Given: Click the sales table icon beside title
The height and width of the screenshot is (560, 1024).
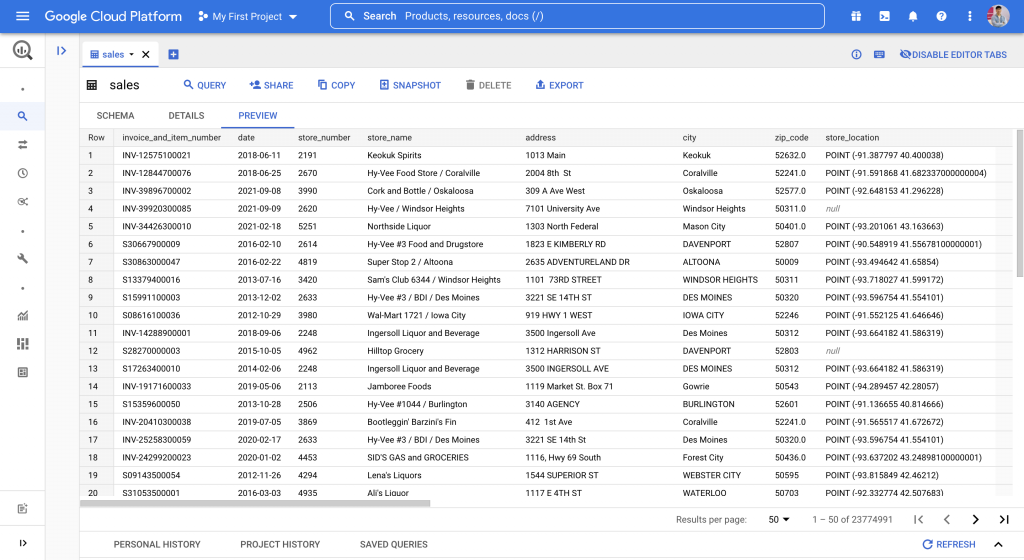Looking at the screenshot, I should click(x=92, y=85).
